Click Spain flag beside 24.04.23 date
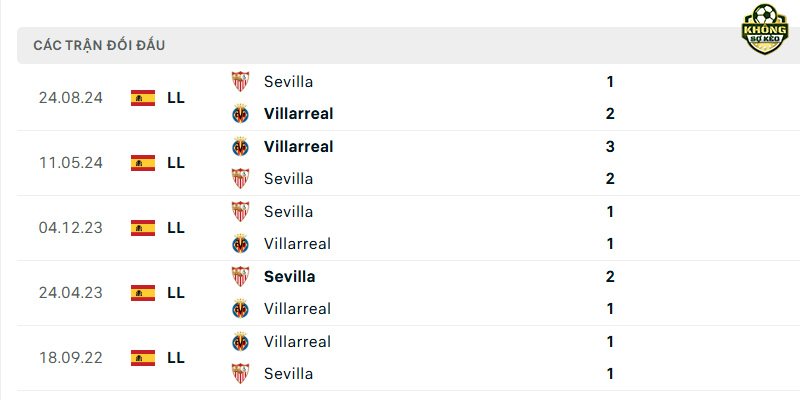The height and width of the screenshot is (400, 800). [143, 293]
